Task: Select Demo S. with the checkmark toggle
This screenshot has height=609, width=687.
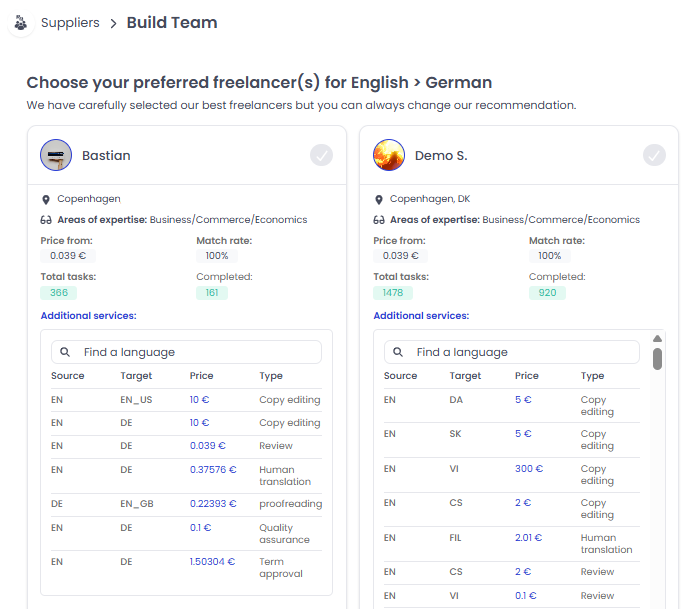Action: tap(654, 155)
